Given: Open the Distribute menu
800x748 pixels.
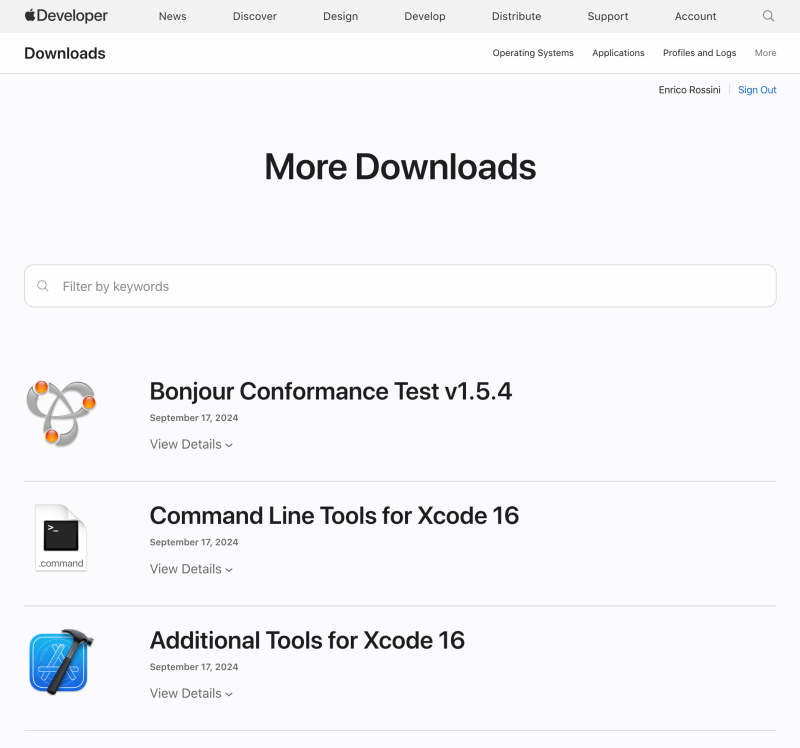Looking at the screenshot, I should 516,16.
